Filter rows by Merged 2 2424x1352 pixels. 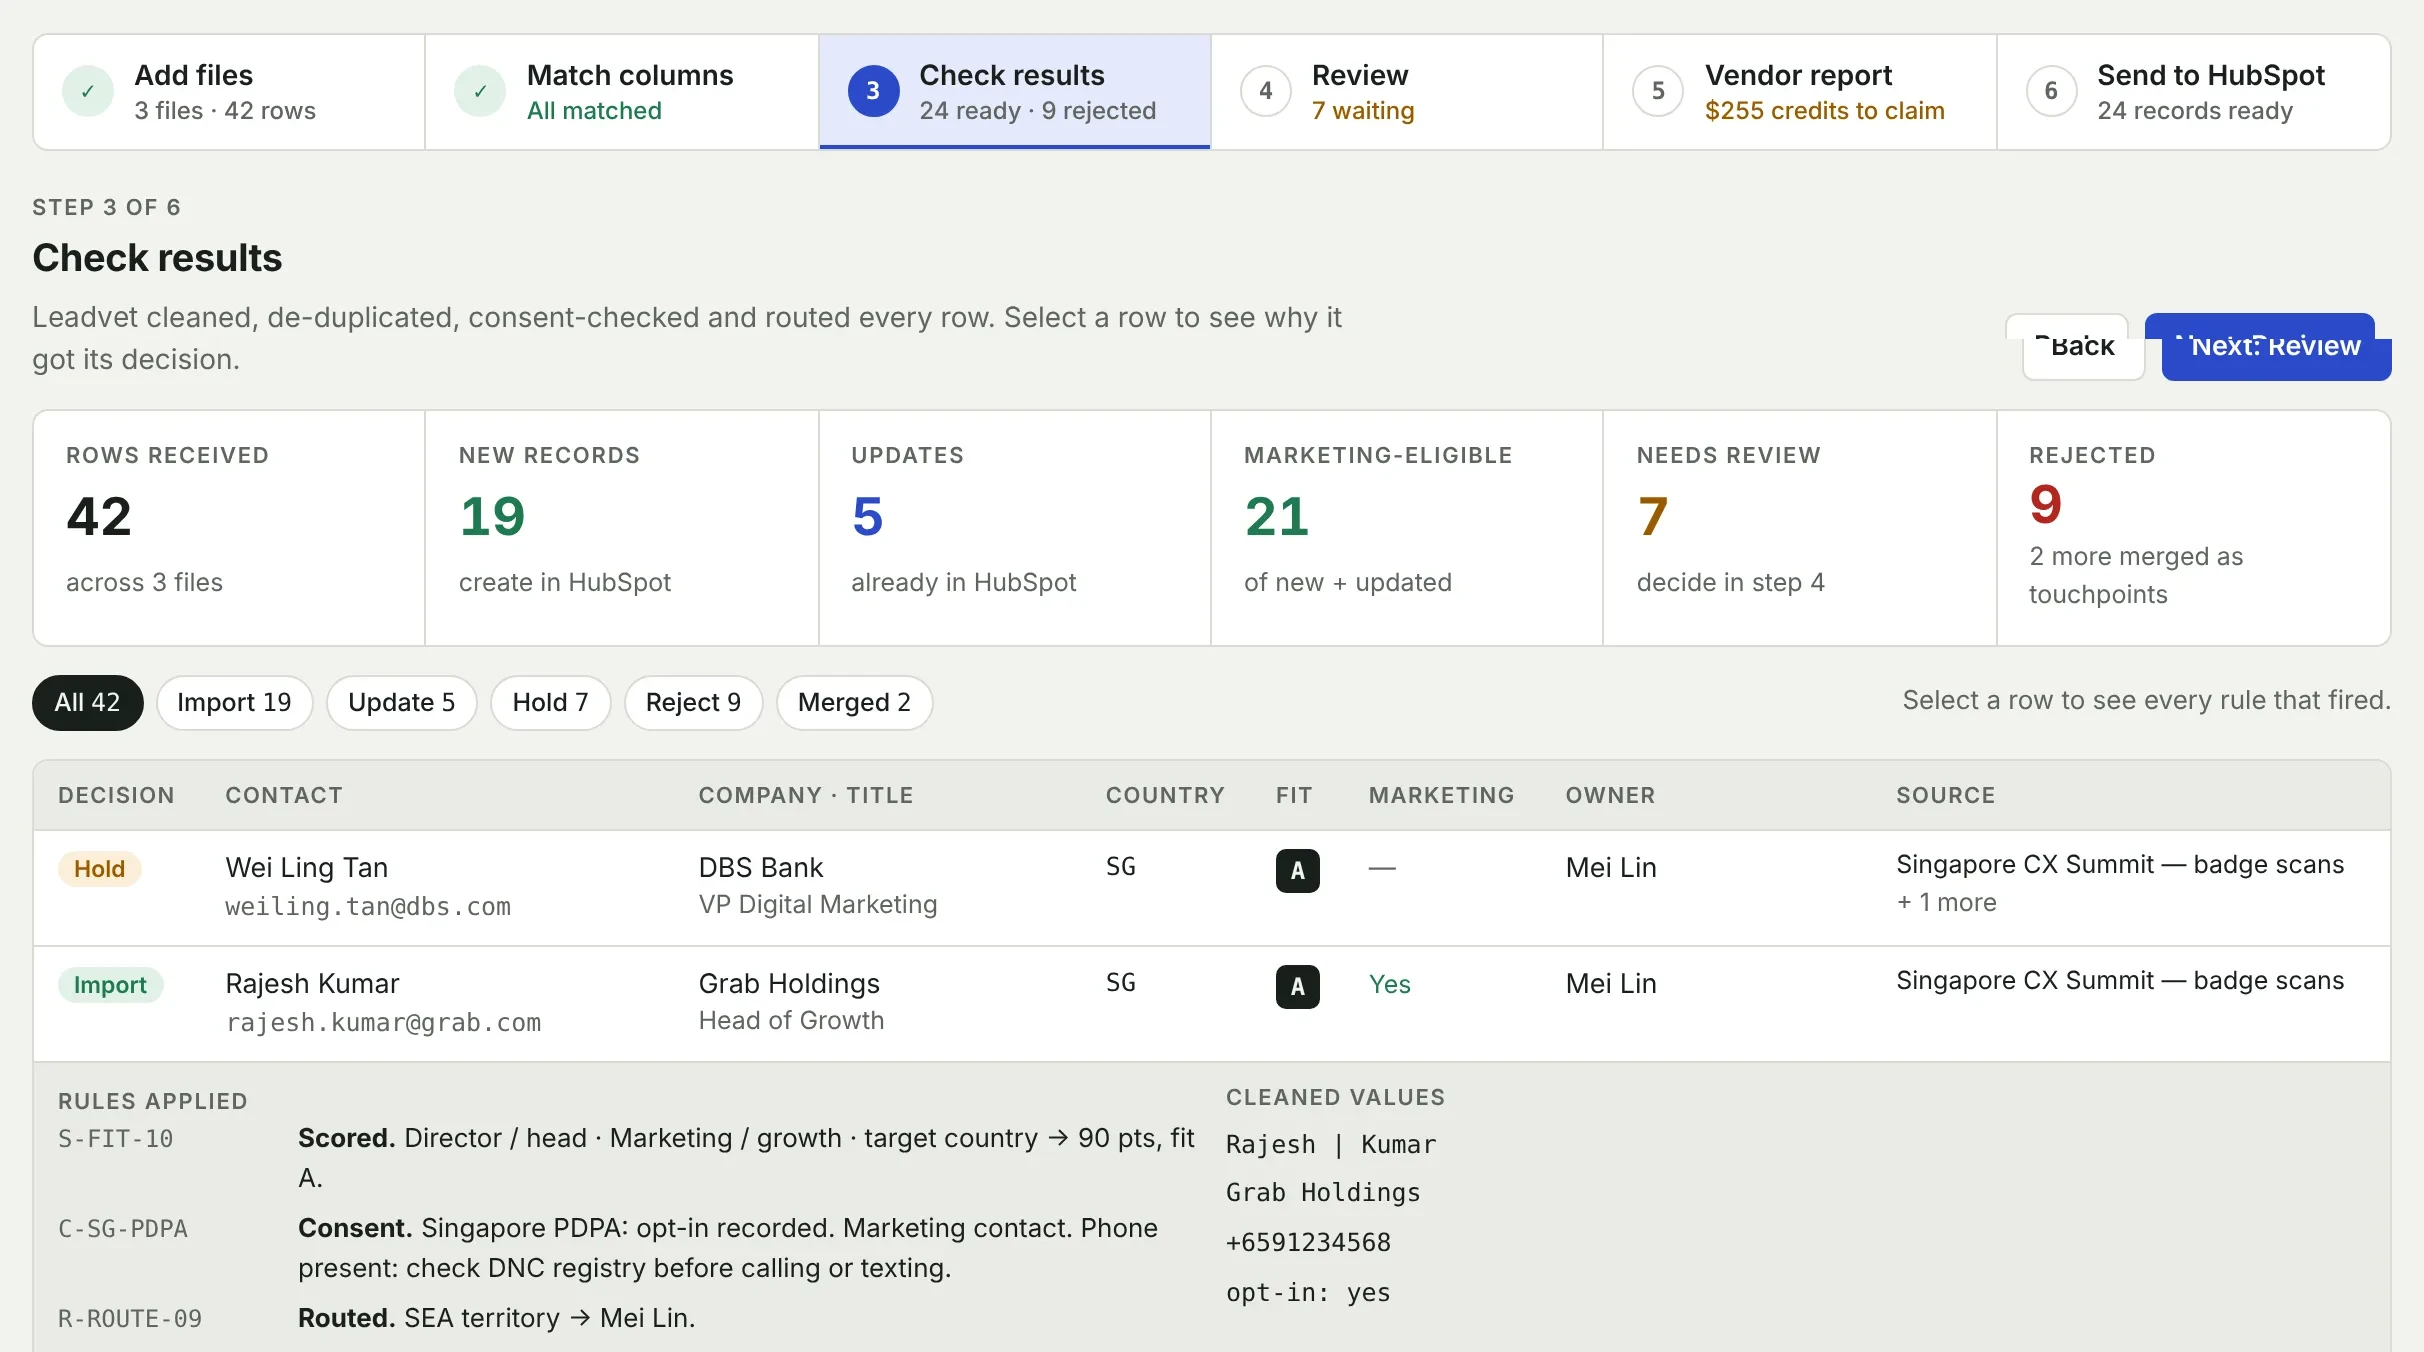tap(854, 702)
